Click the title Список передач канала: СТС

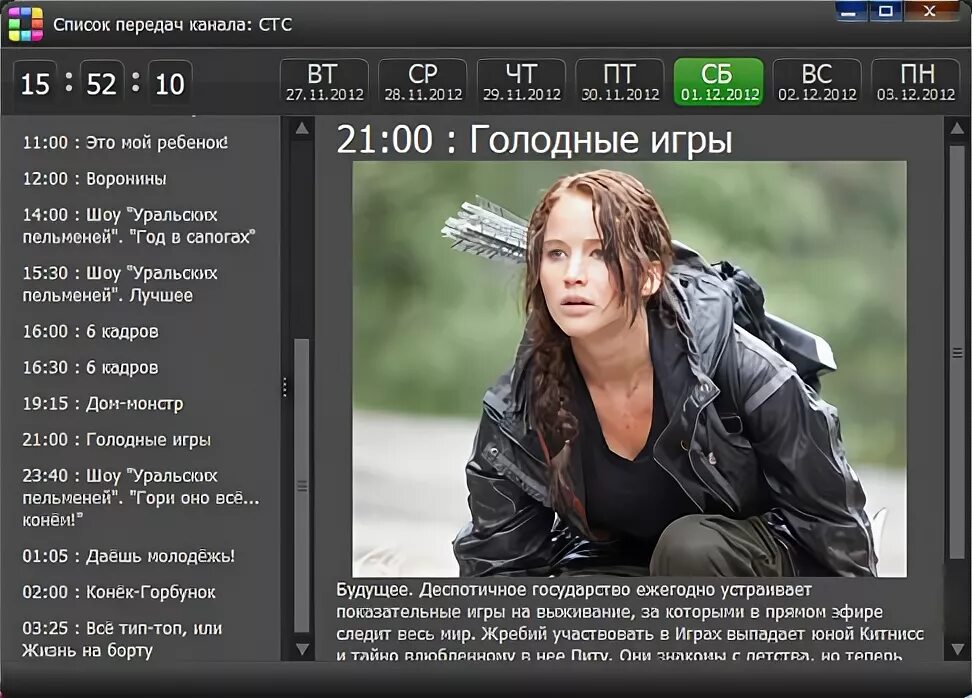172,25
